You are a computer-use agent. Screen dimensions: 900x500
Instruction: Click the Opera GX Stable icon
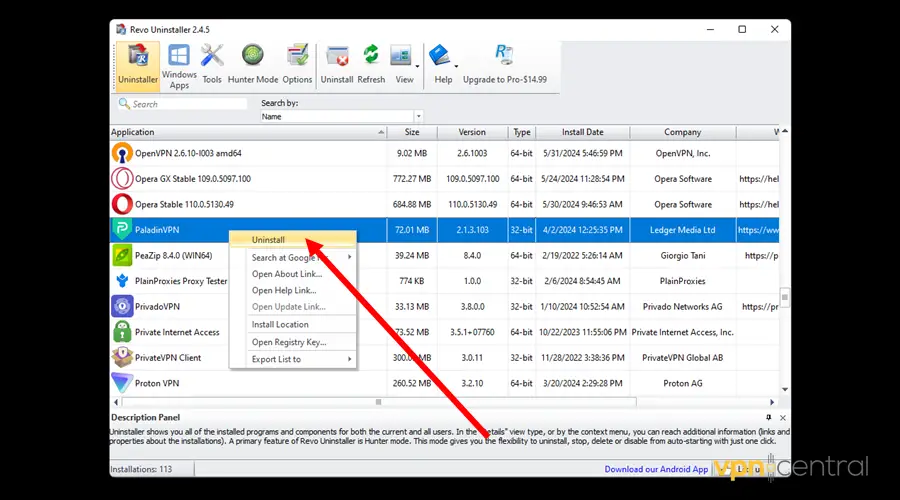122,179
